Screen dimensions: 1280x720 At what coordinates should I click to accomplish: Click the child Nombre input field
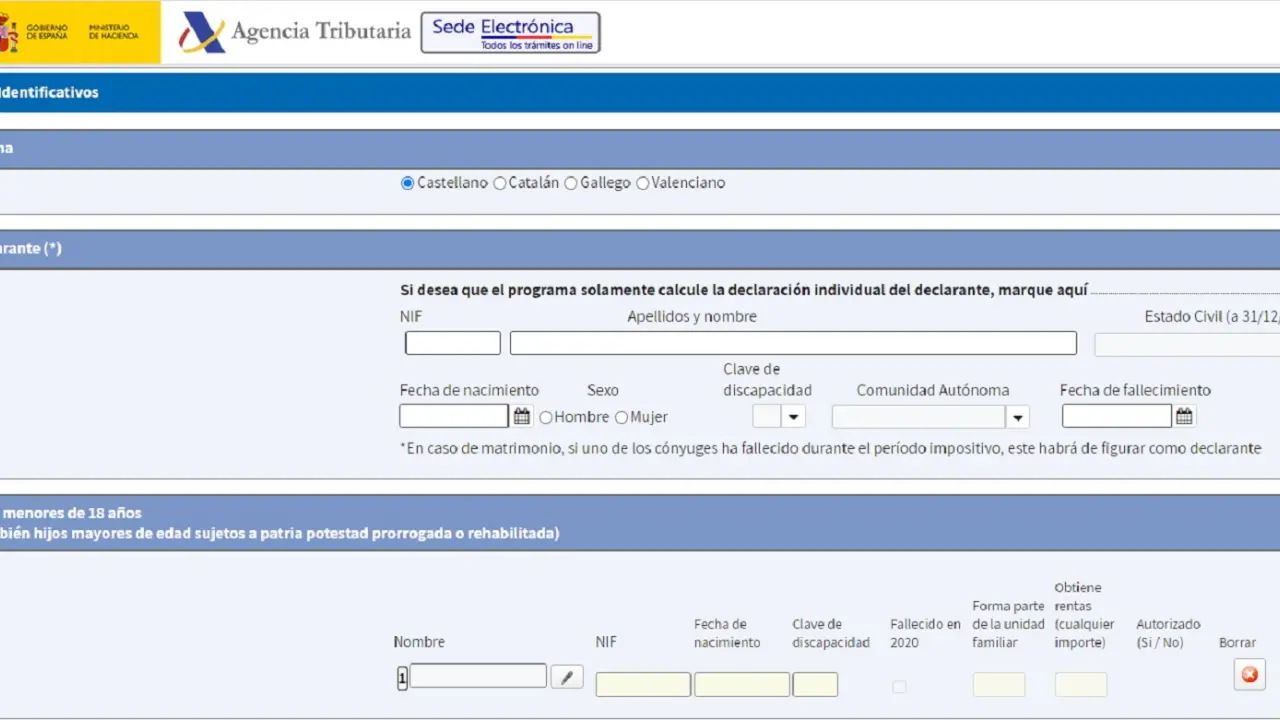coord(478,676)
